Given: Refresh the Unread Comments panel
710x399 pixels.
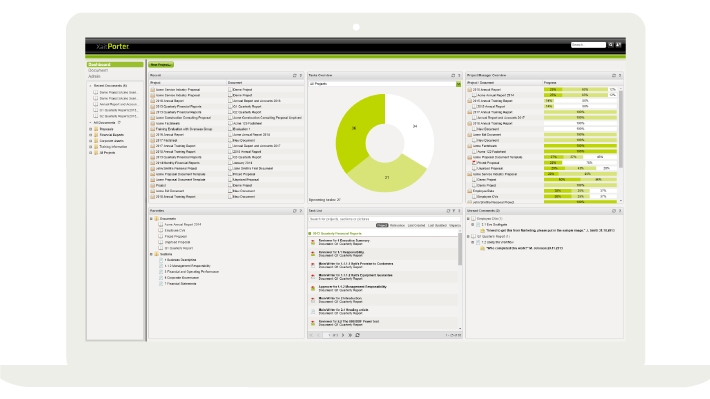Looking at the screenshot, I should pyautogui.click(x=614, y=211).
